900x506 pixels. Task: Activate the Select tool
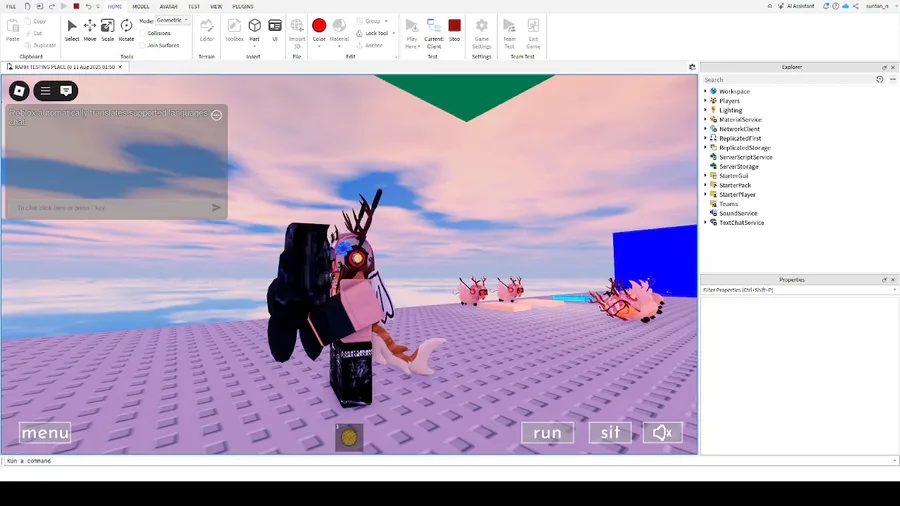tap(72, 30)
